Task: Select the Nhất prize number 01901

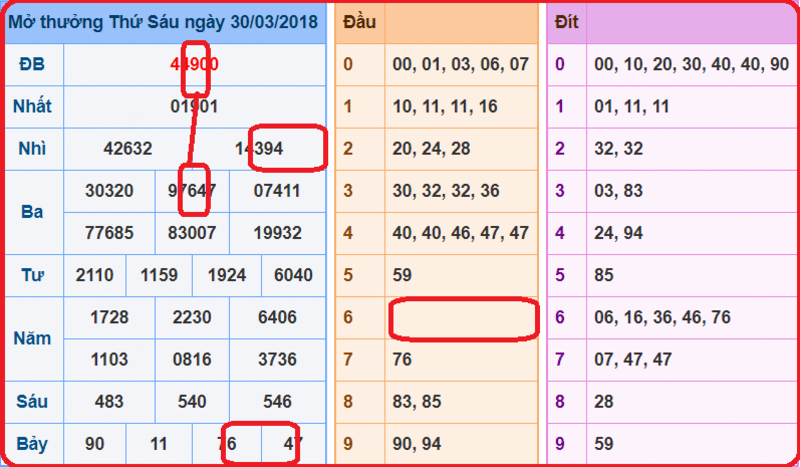Action: click(x=194, y=107)
